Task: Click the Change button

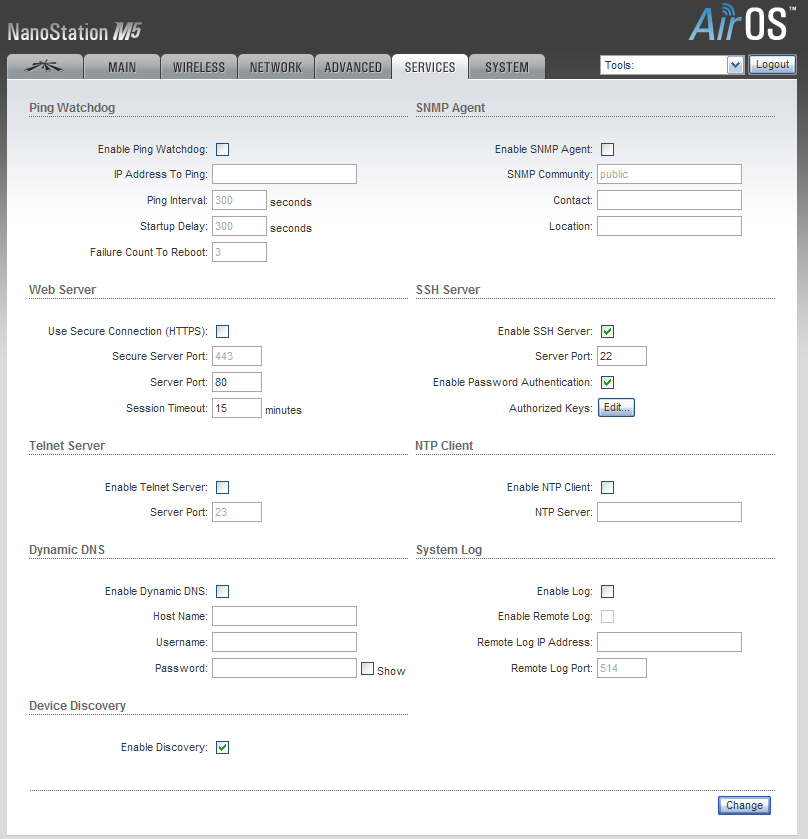Action: click(744, 805)
